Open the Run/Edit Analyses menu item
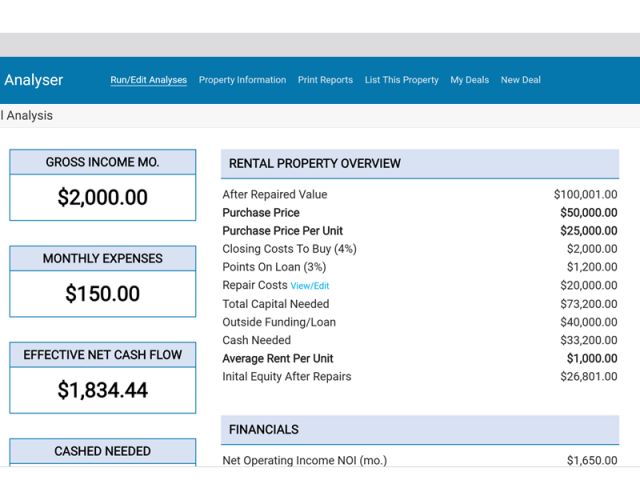The width and height of the screenshot is (640, 480). click(x=149, y=80)
